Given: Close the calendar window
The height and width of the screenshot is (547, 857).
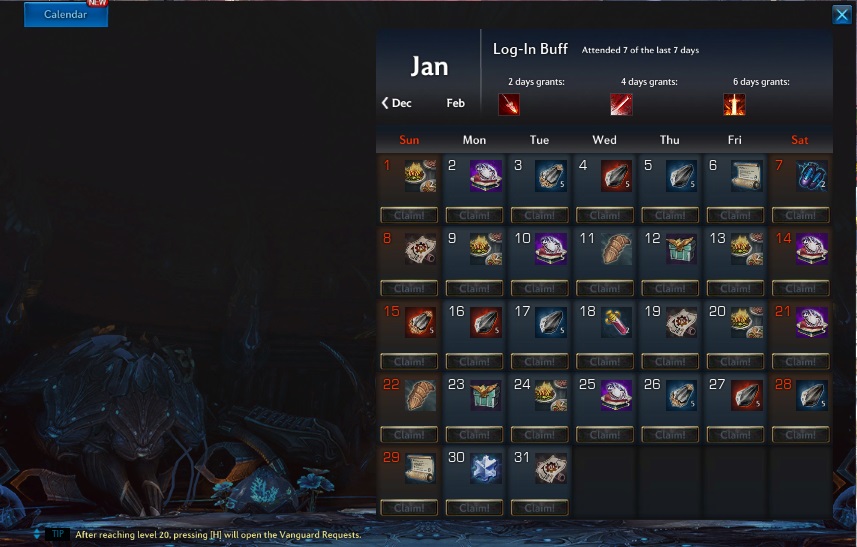Looking at the screenshot, I should (x=841, y=15).
